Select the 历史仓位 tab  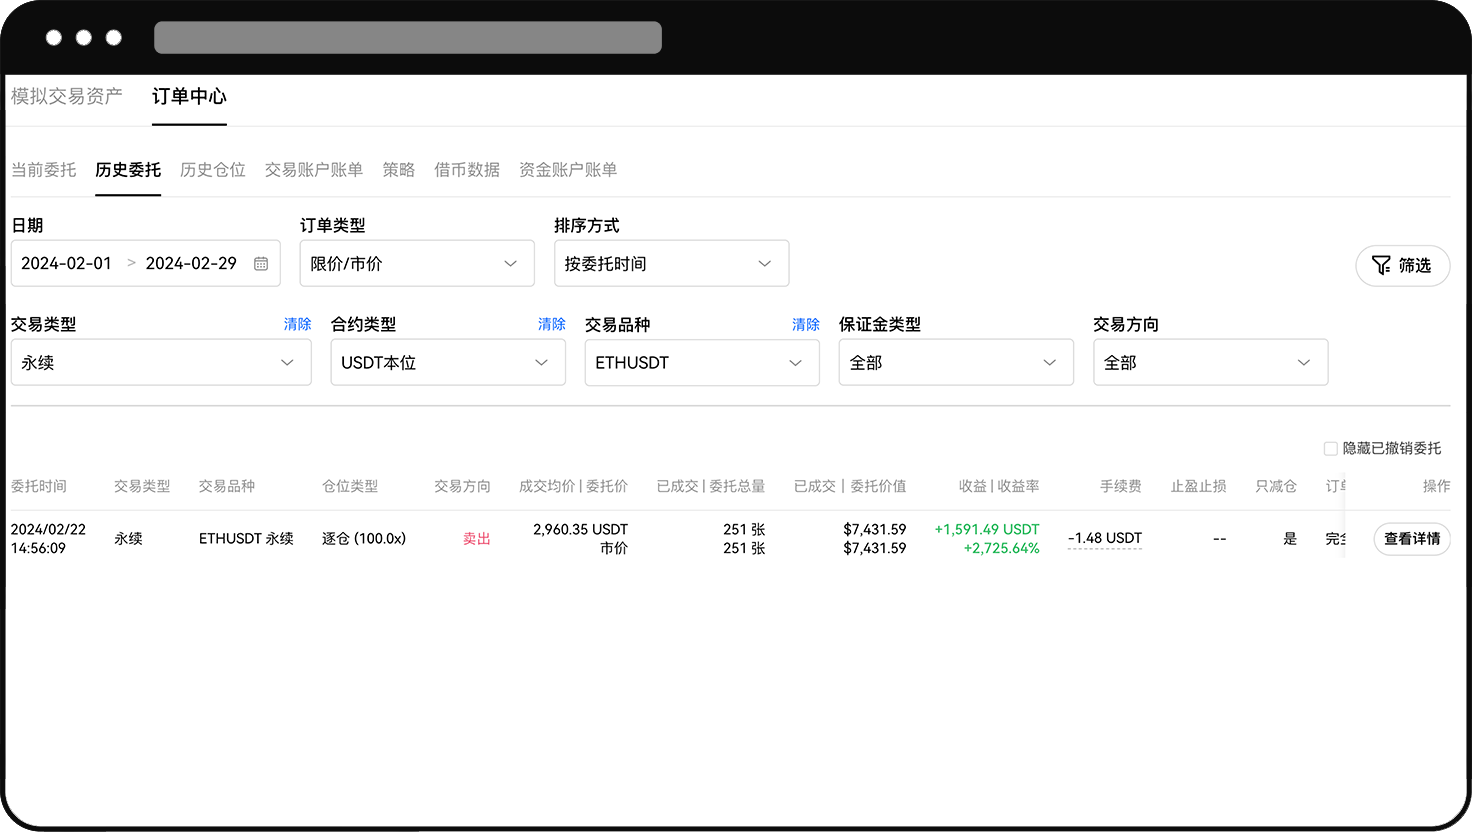212,170
